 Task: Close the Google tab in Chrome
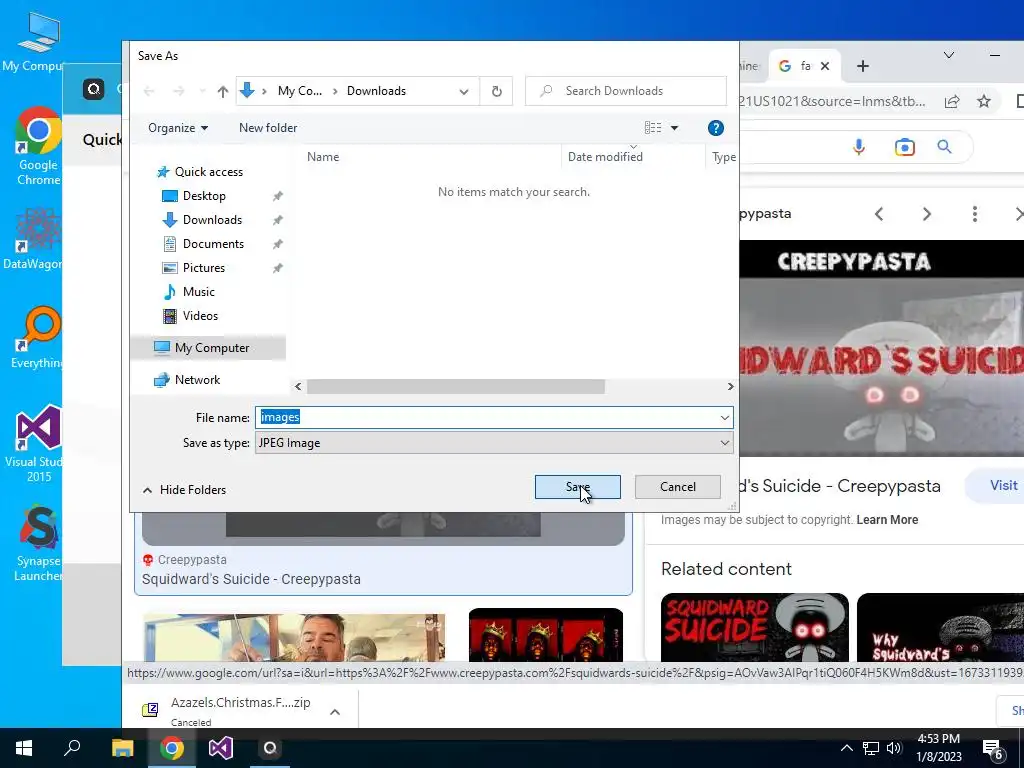825,66
